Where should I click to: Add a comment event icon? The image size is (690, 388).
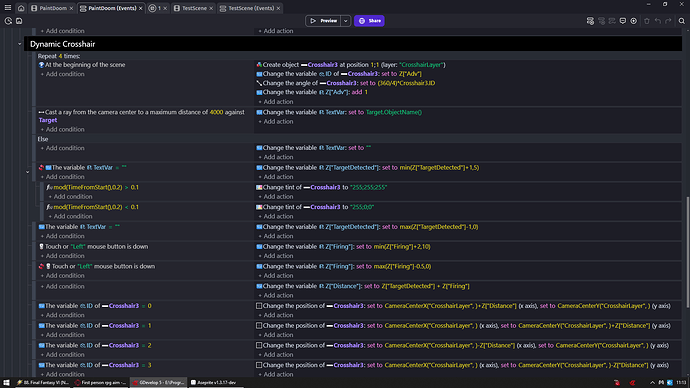click(623, 21)
